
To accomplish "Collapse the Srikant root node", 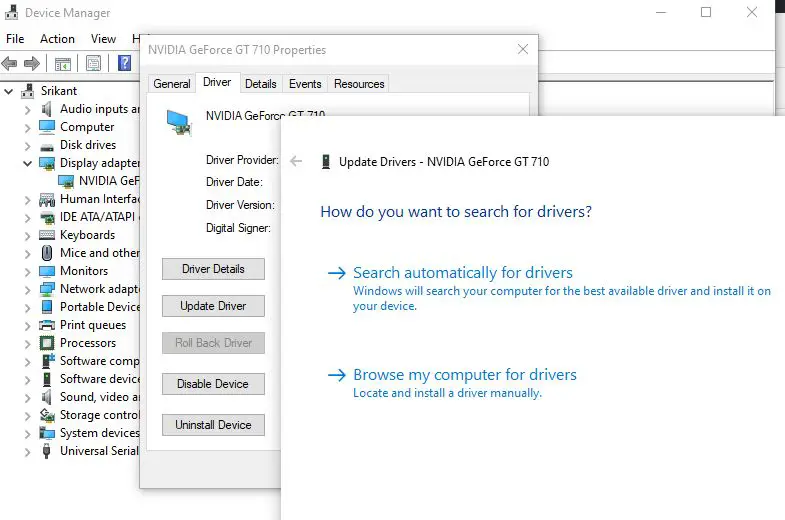I will 10,91.
